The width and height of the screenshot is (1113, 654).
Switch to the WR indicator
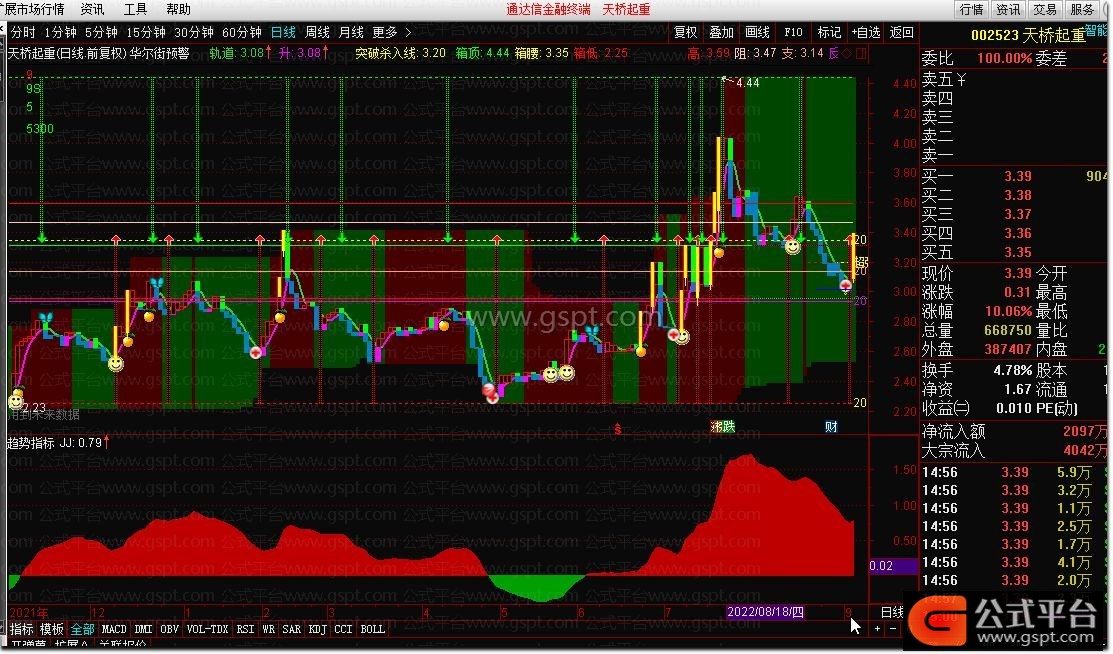[x=268, y=629]
